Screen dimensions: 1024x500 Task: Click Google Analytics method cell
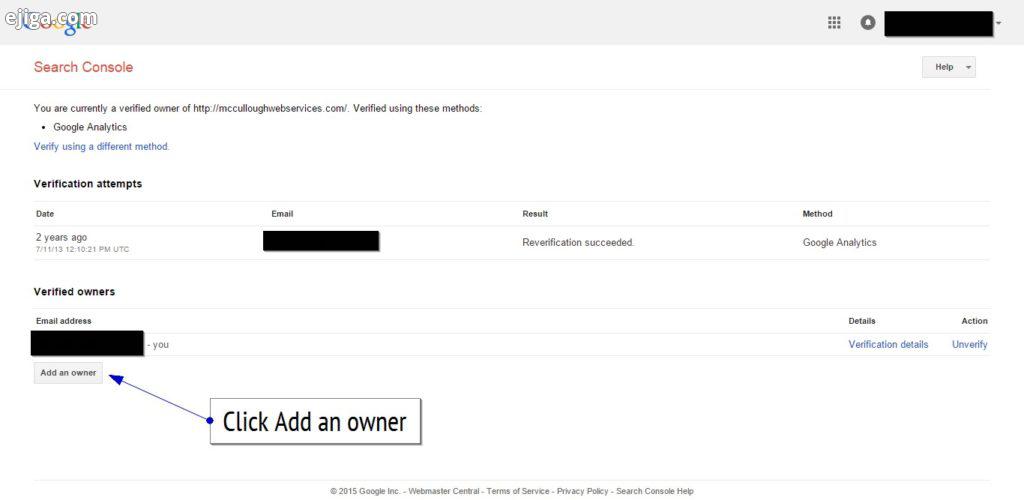[x=839, y=242]
